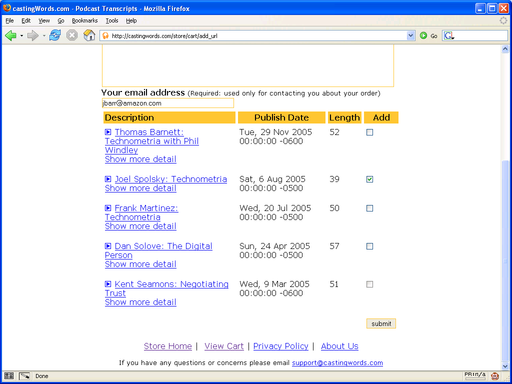Click the Length column header
512x384 pixels.
(345, 118)
